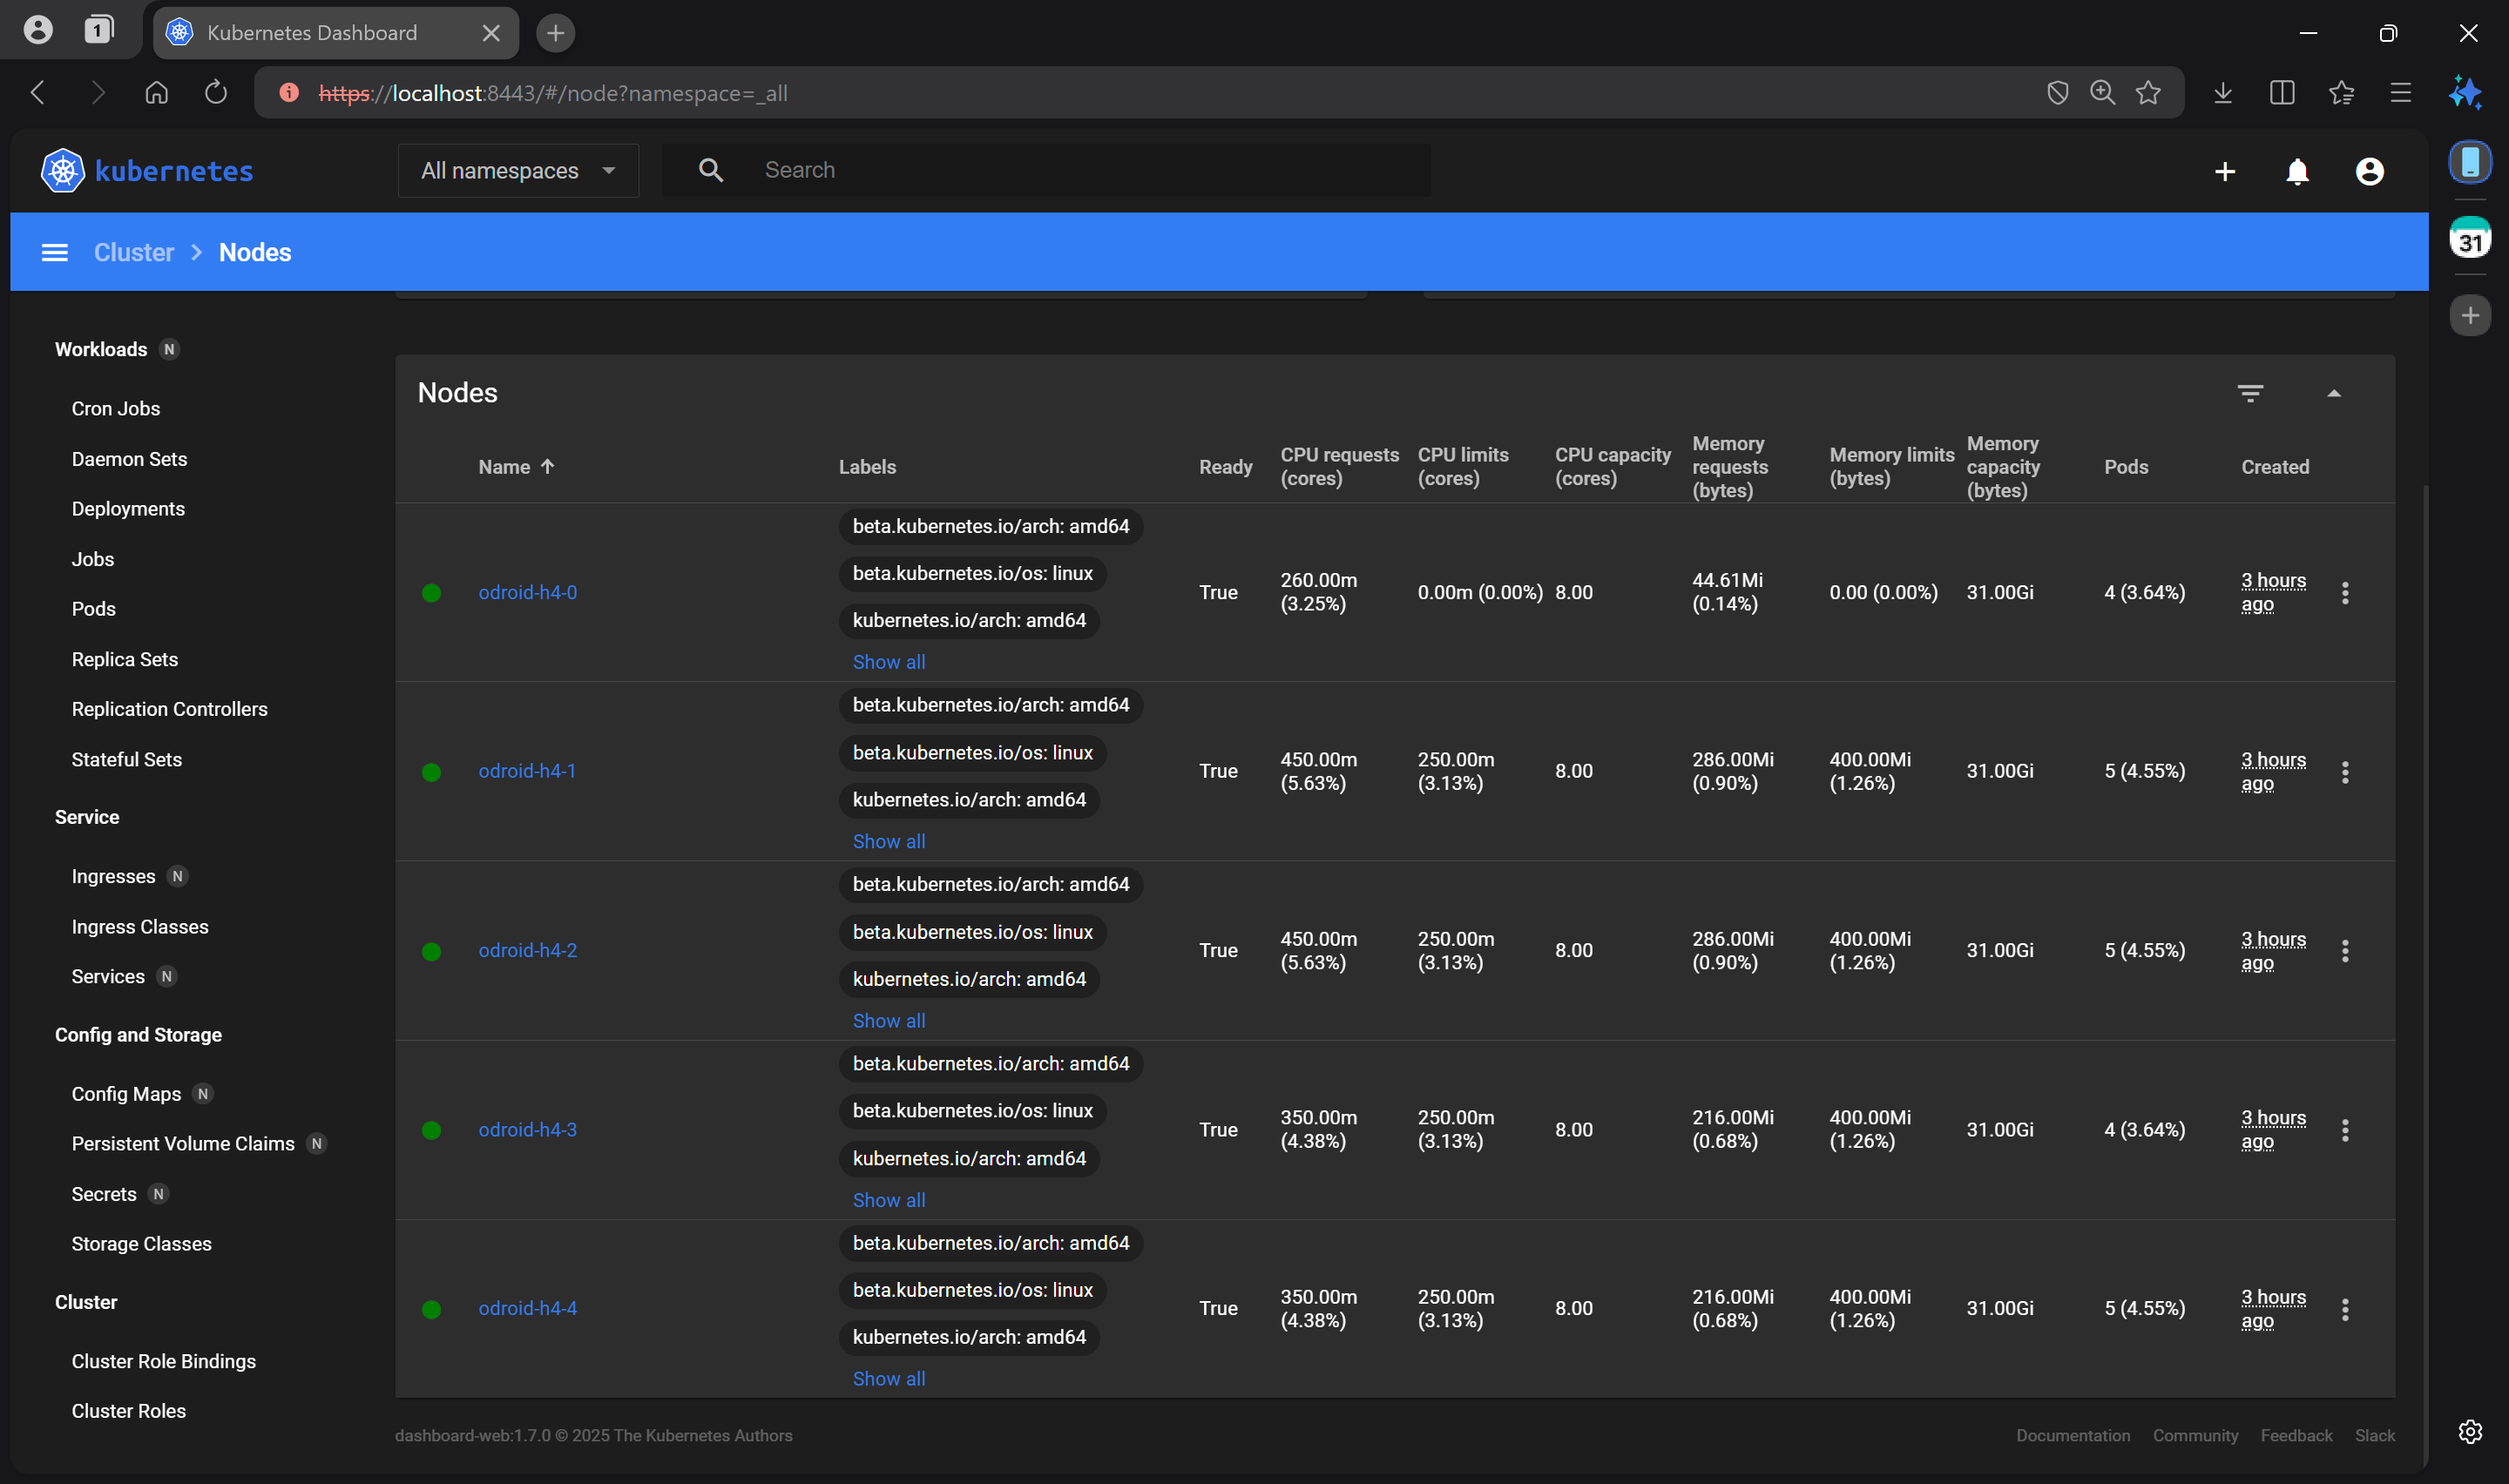Collapse the Nodes card

point(2333,393)
